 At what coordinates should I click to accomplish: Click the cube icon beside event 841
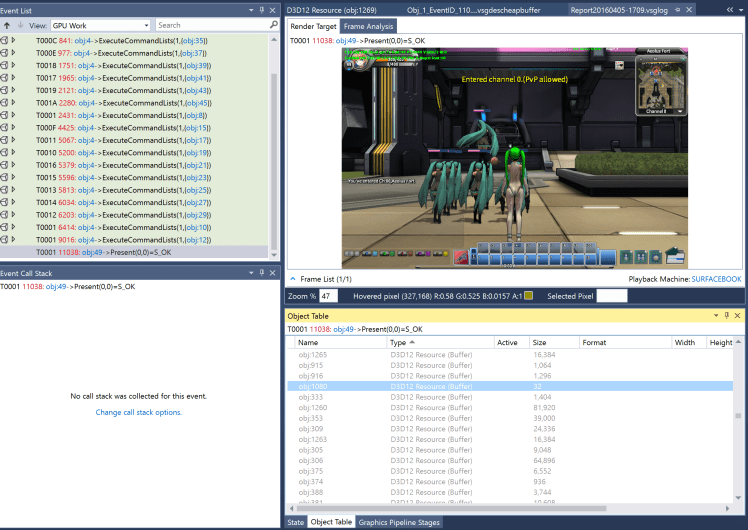pyautogui.click(x=5, y=40)
